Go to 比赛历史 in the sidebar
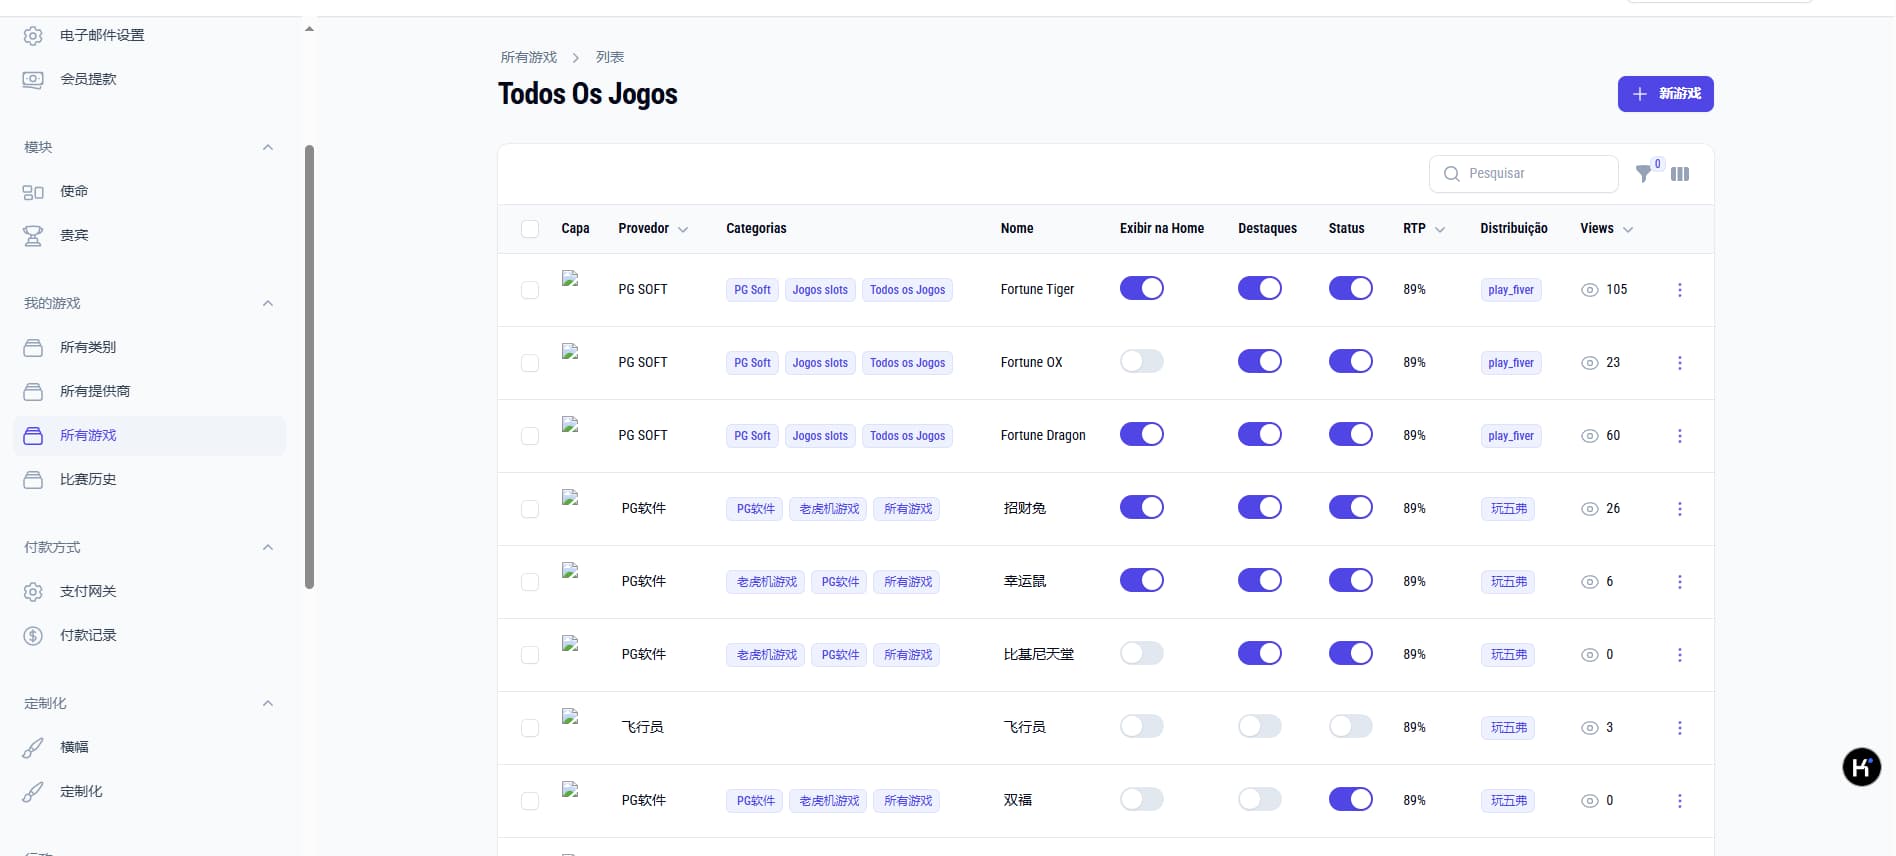This screenshot has width=1896, height=856. 88,480
